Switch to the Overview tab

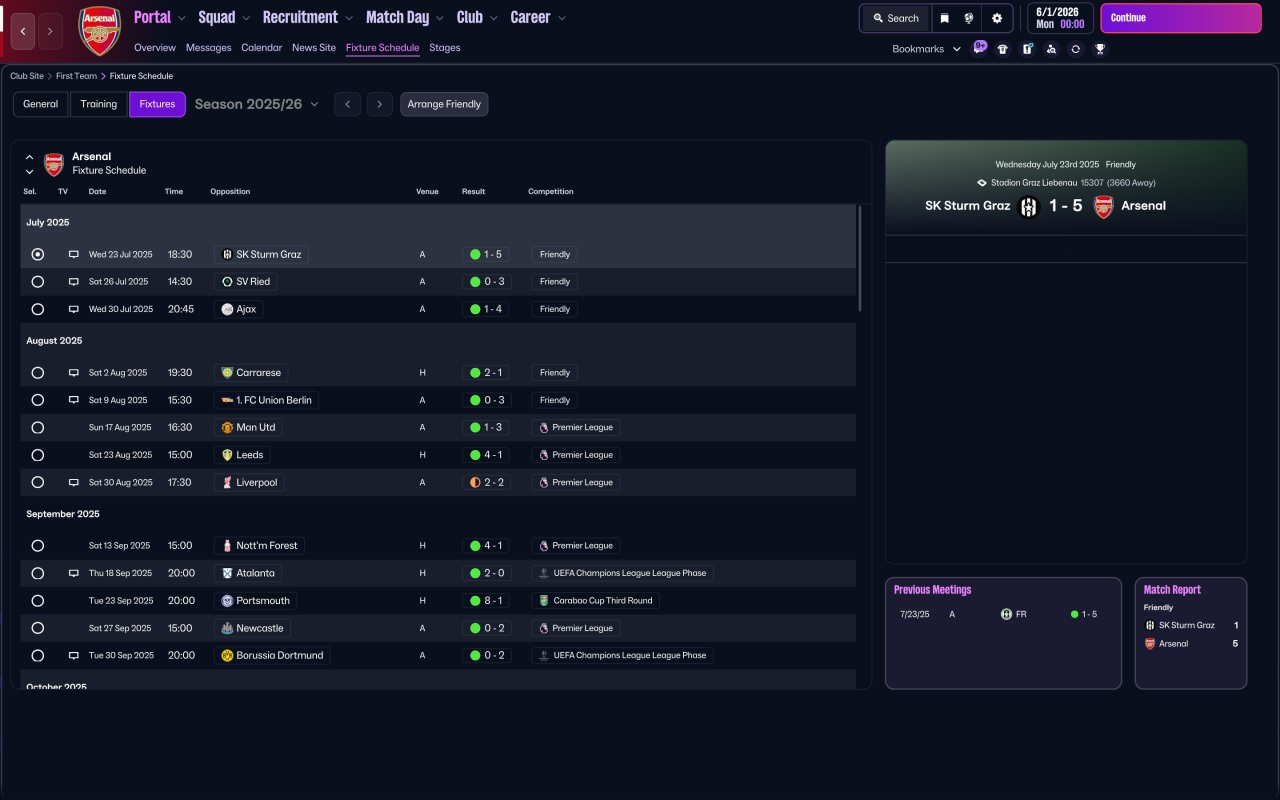tap(155, 47)
